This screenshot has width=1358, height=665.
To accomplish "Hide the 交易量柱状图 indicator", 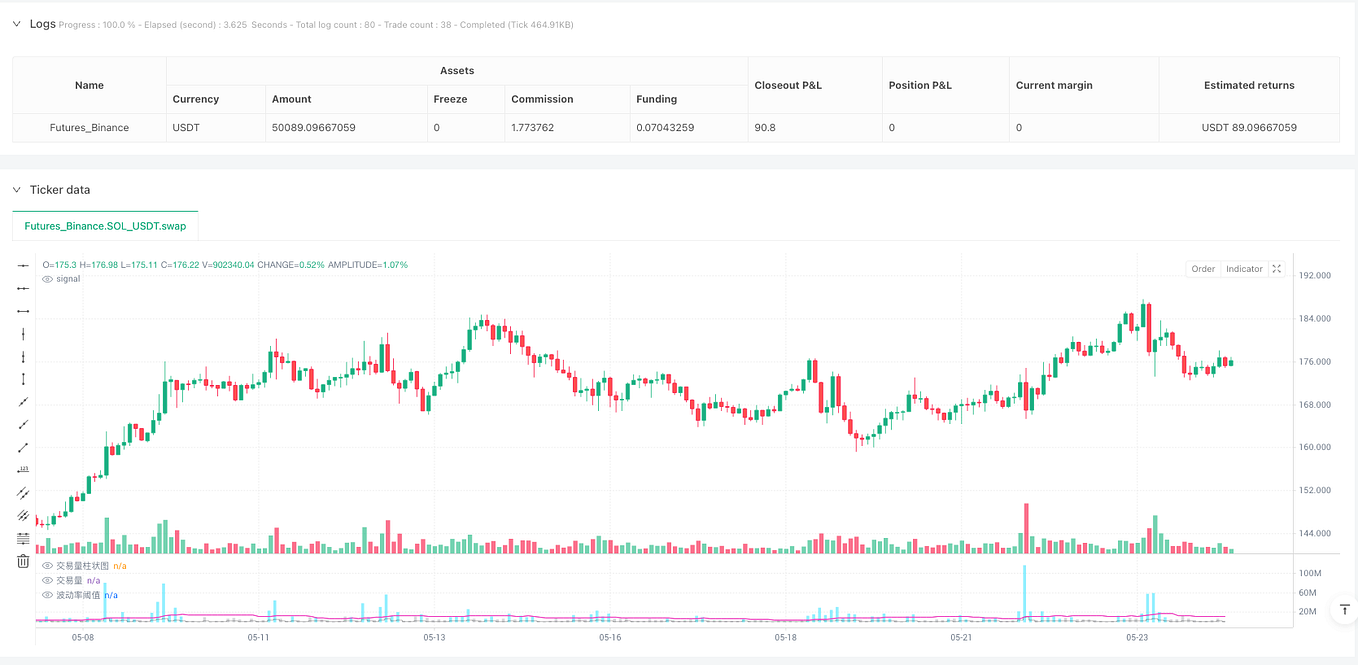I will tap(46, 565).
